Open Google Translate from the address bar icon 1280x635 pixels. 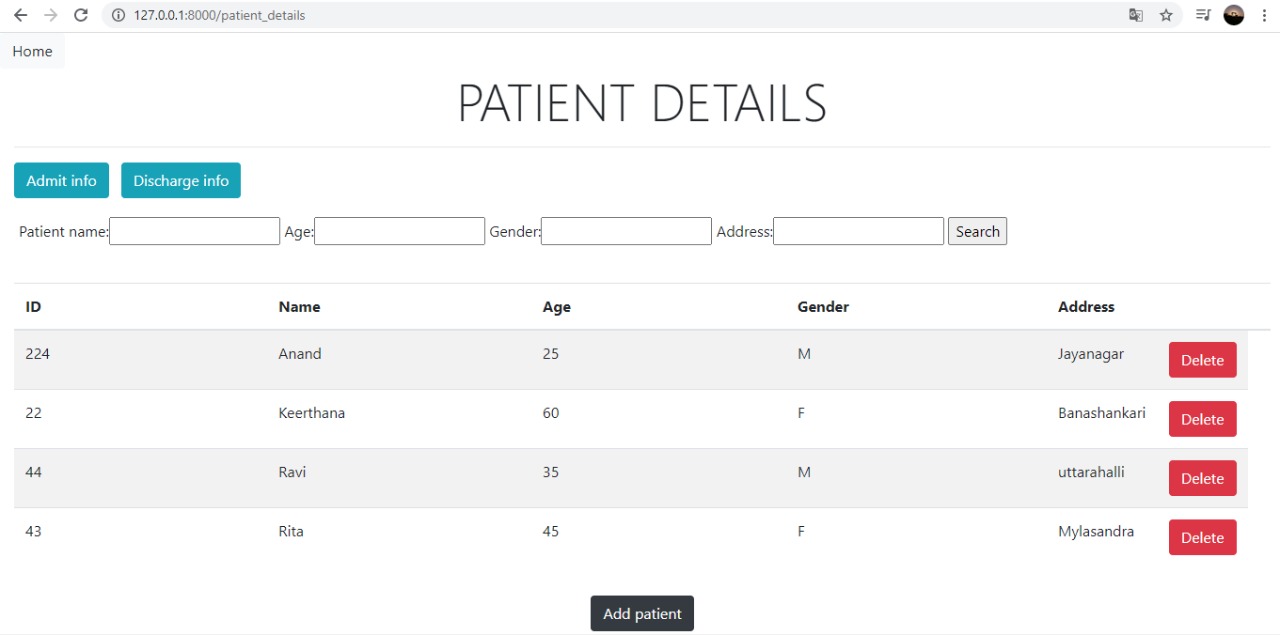(x=1135, y=15)
